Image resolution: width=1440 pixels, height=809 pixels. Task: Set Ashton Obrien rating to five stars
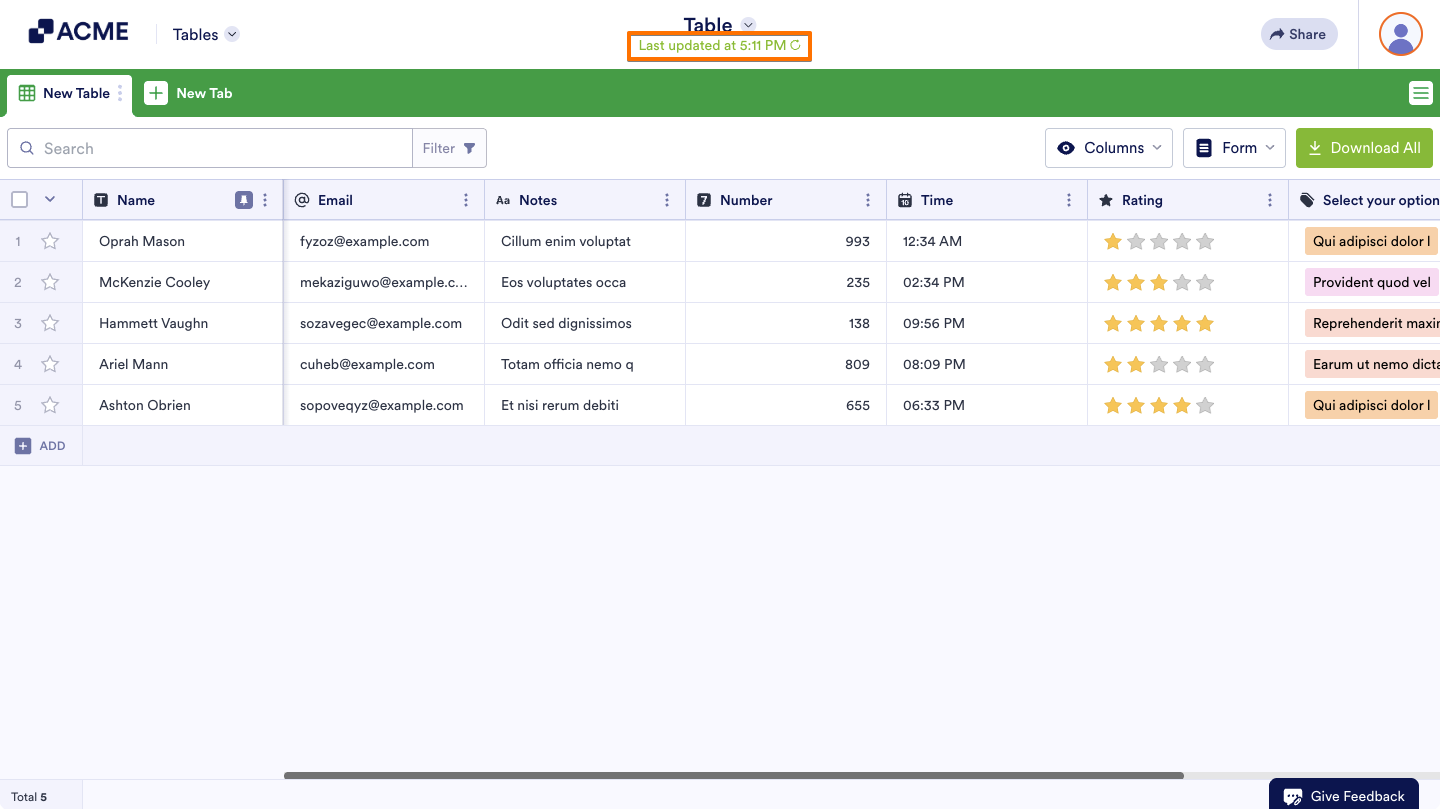(x=1205, y=405)
